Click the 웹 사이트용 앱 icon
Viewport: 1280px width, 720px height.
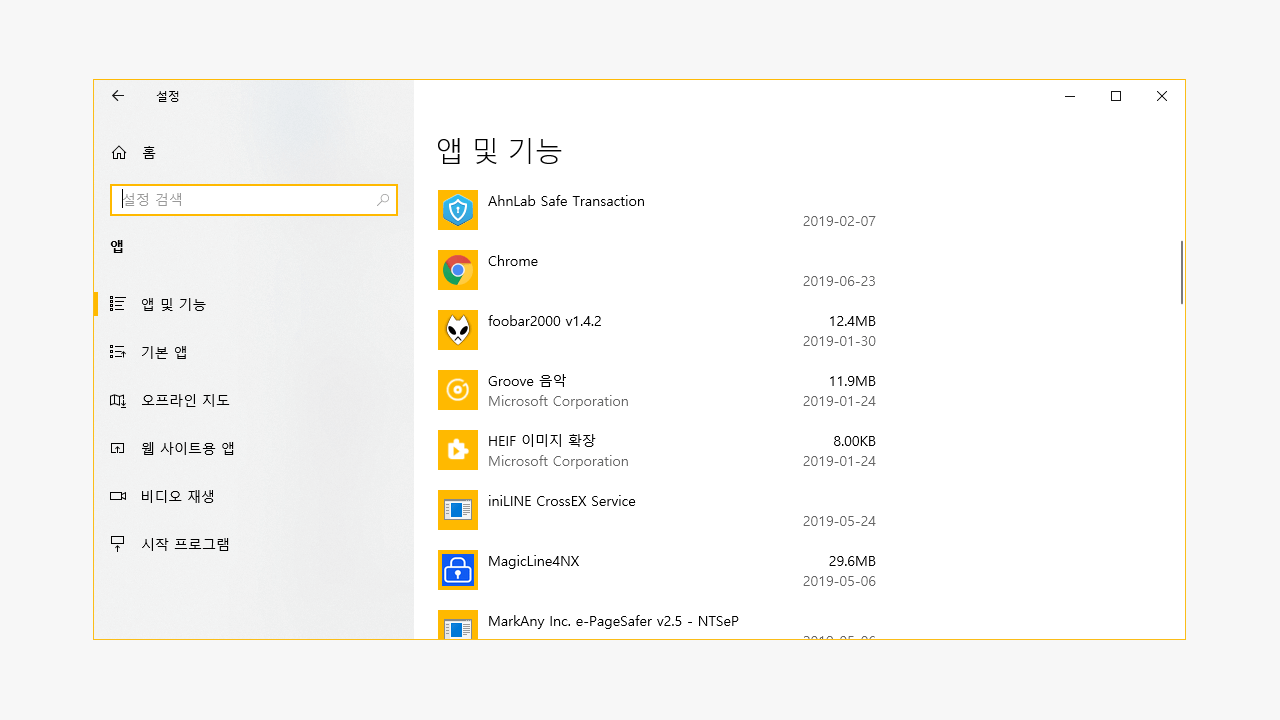tap(117, 448)
